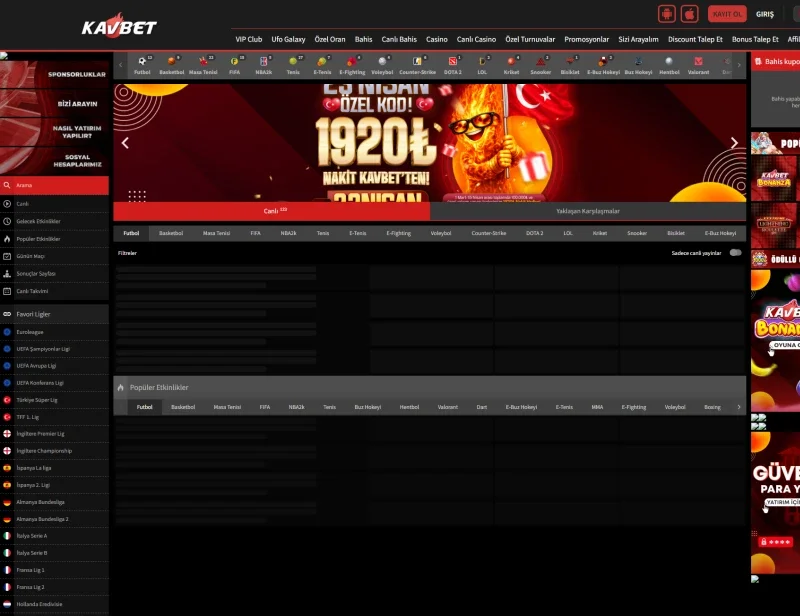
Task: Show previous sports in top icon strip
Action: tap(120, 65)
